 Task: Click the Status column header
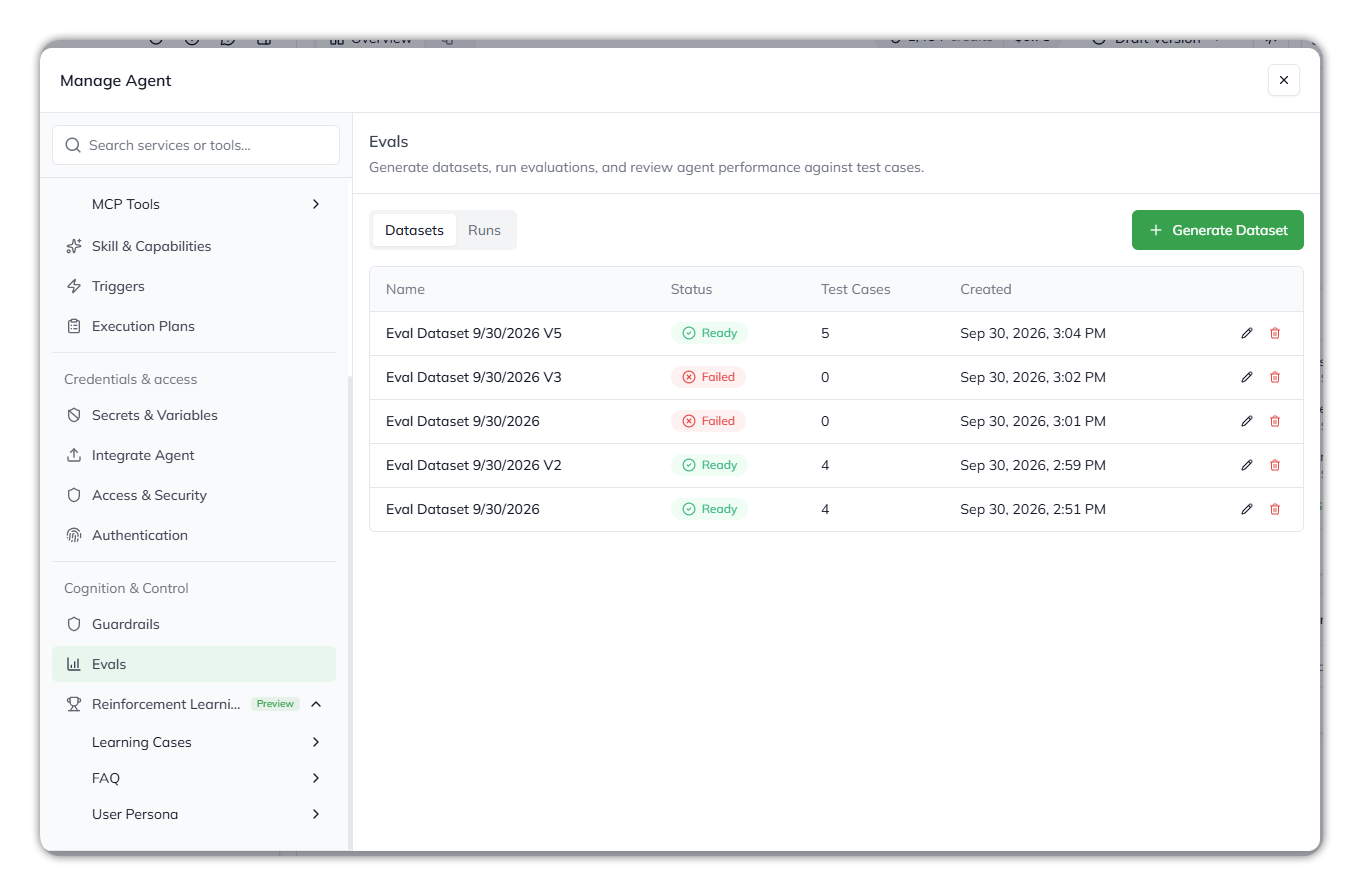click(x=691, y=289)
